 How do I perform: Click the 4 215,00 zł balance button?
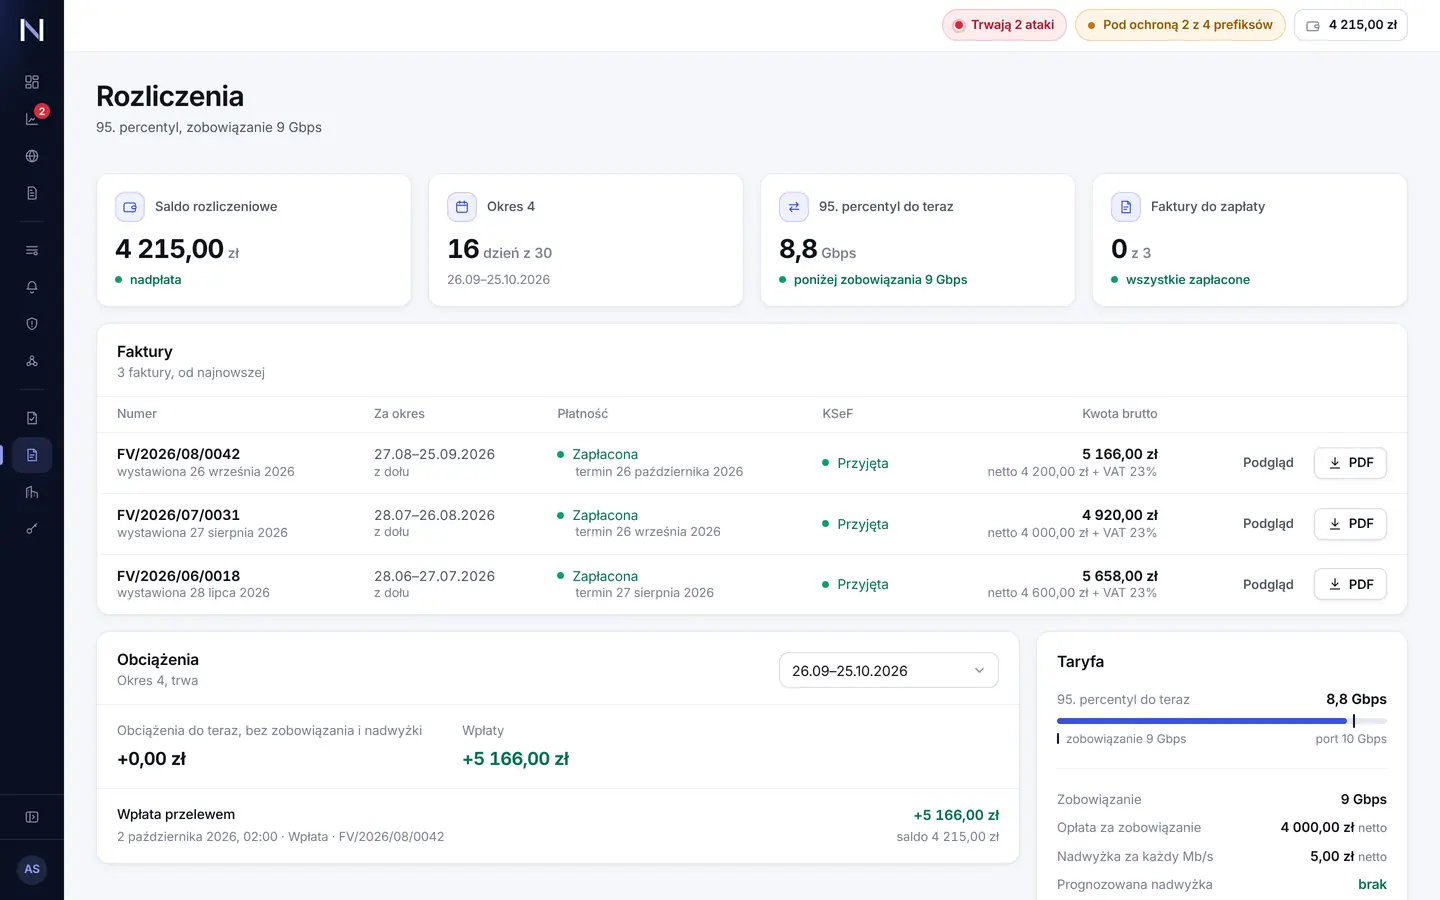pos(1351,25)
